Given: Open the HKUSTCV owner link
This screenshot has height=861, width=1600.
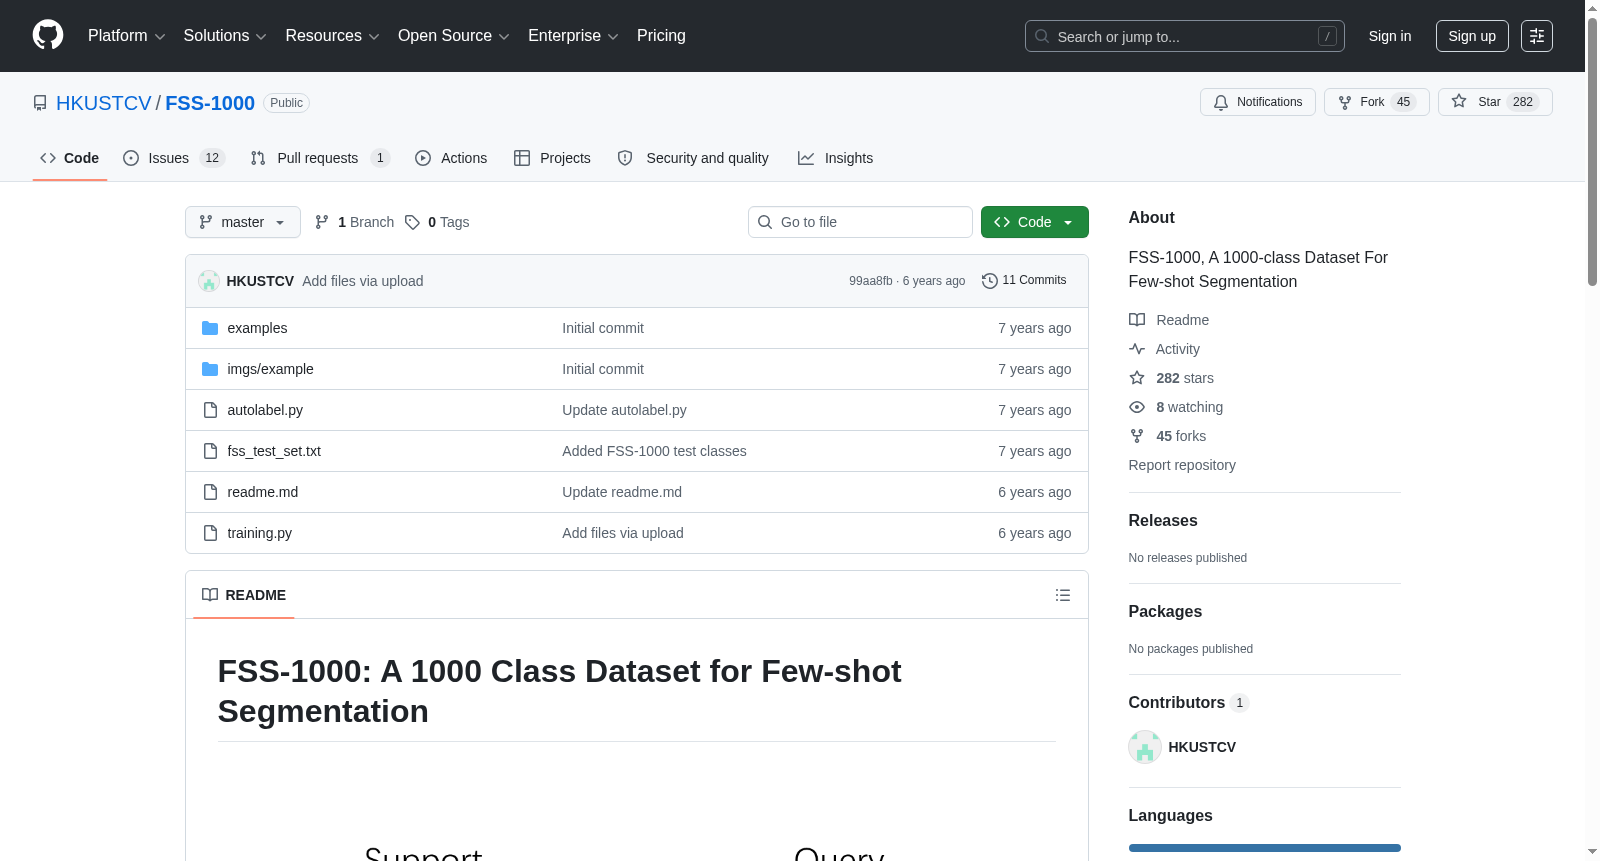Looking at the screenshot, I should (x=104, y=103).
